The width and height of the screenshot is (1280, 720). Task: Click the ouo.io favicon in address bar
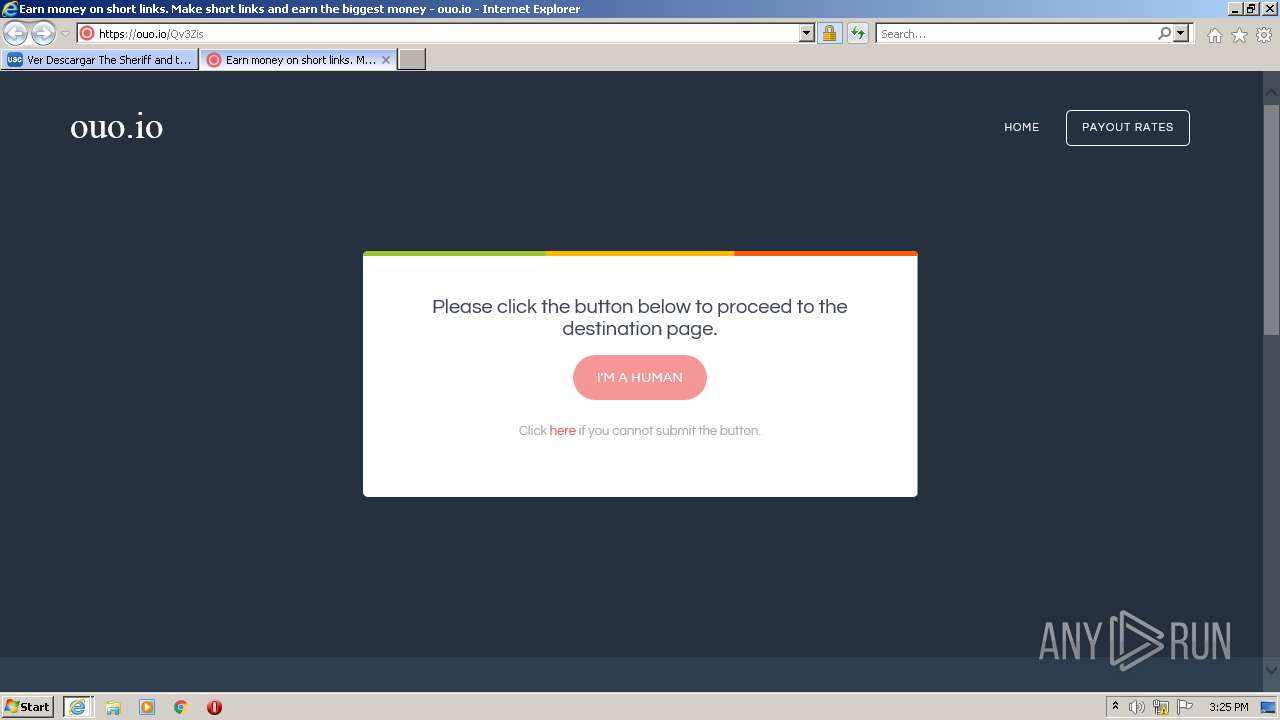86,33
